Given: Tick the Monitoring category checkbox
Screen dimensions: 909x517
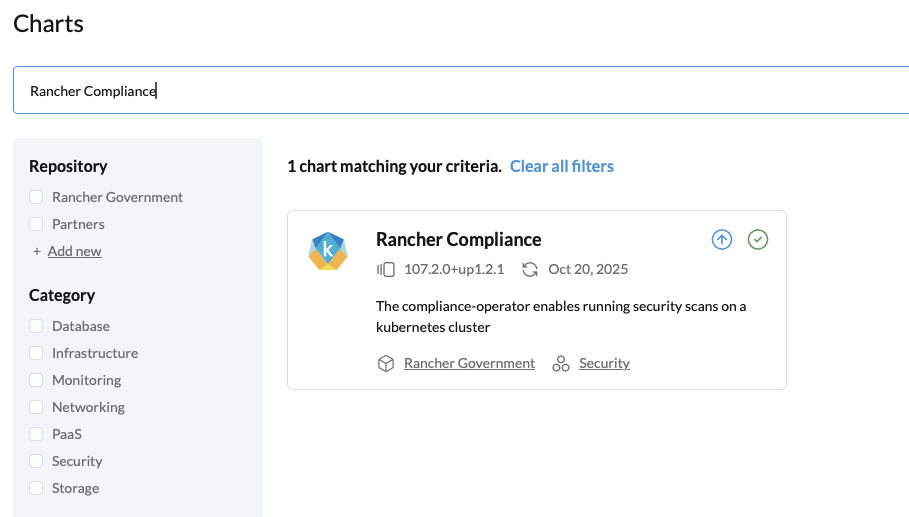Looking at the screenshot, I should pos(36,380).
